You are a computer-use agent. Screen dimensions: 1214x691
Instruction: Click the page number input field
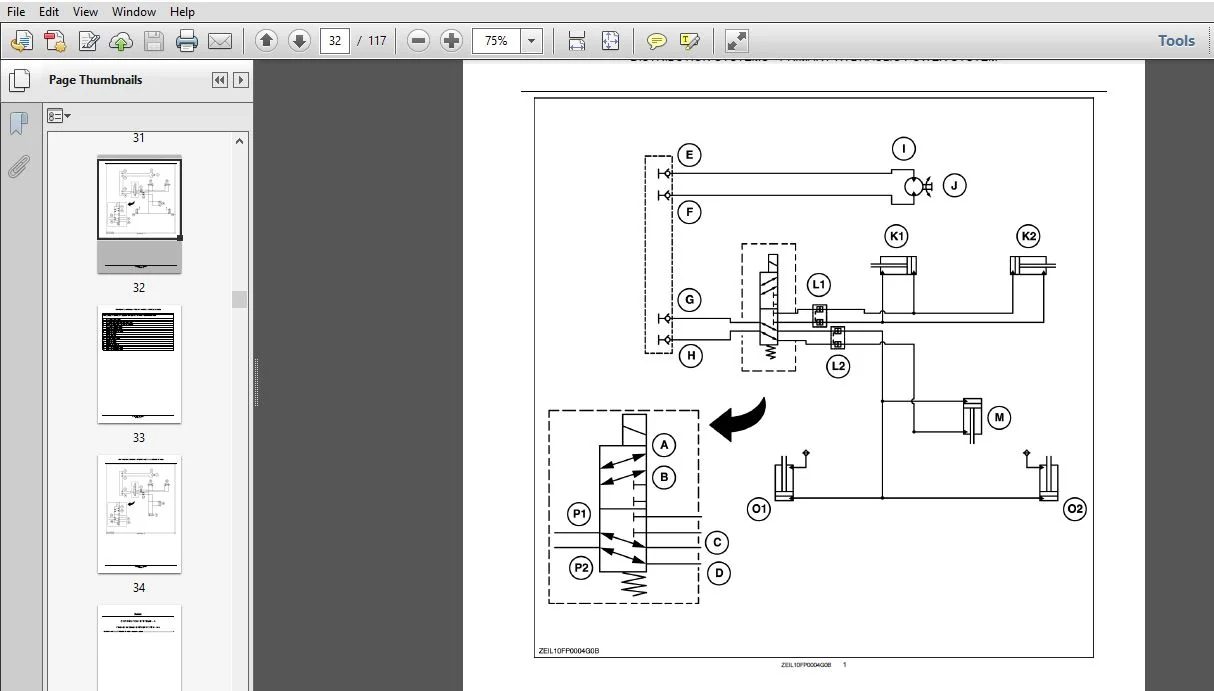click(334, 41)
